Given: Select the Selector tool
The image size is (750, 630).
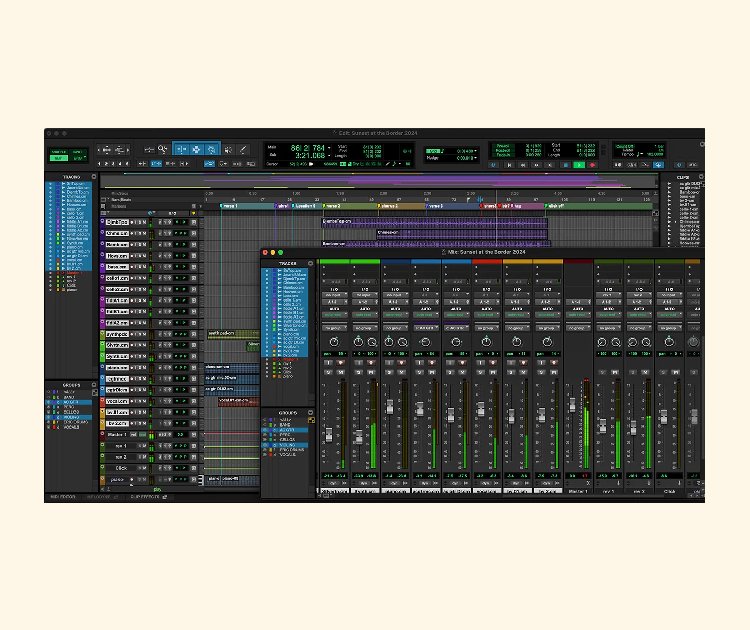Looking at the screenshot, I should [x=196, y=150].
